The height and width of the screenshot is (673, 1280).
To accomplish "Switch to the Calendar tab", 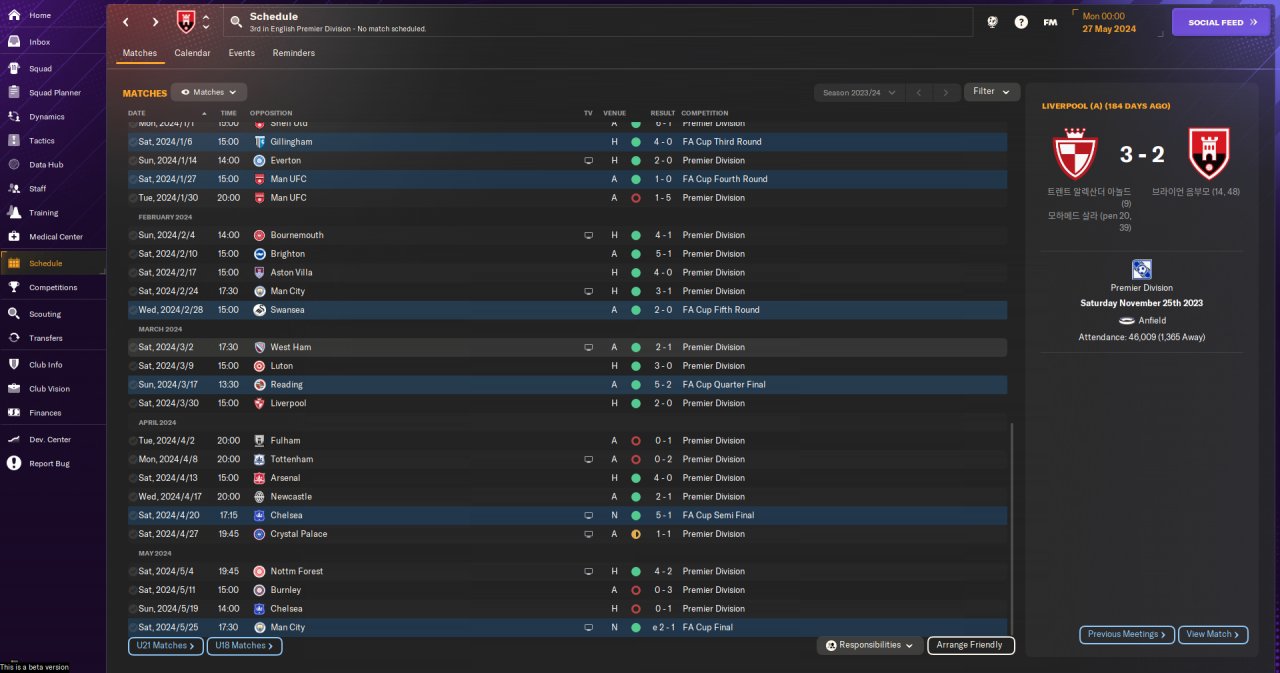I will 192,53.
